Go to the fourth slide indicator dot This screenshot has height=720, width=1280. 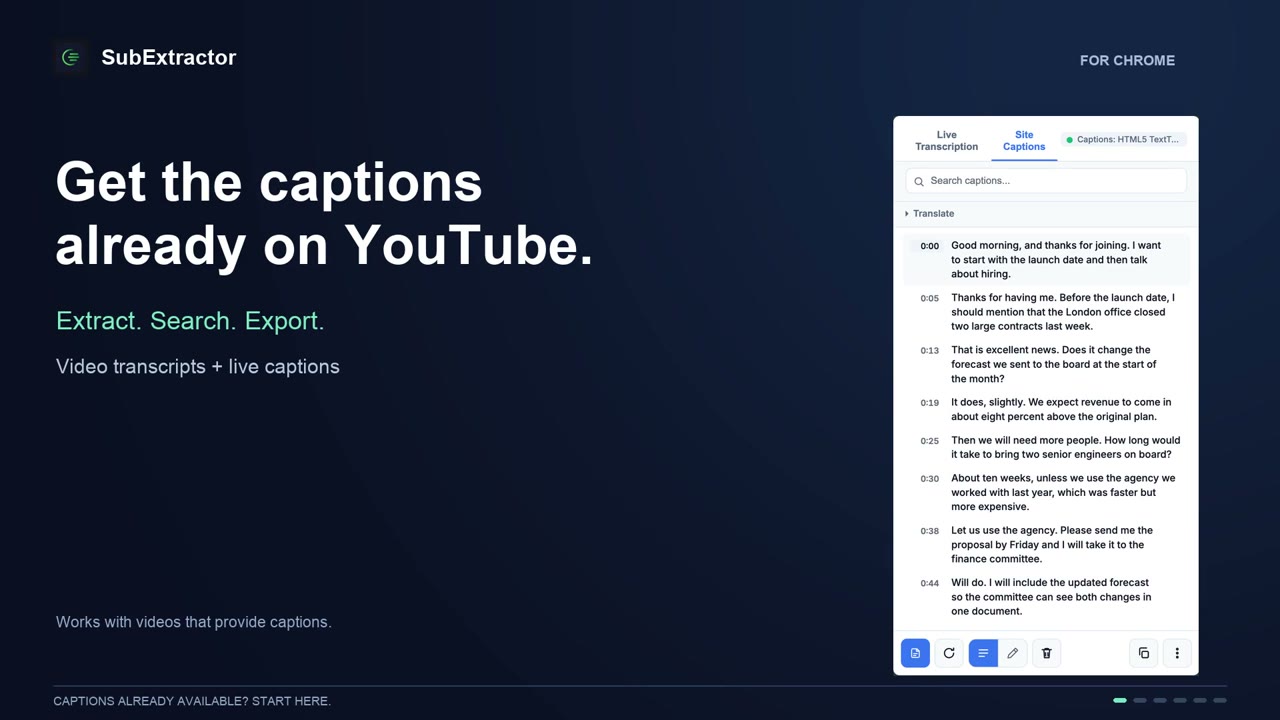coord(1180,700)
